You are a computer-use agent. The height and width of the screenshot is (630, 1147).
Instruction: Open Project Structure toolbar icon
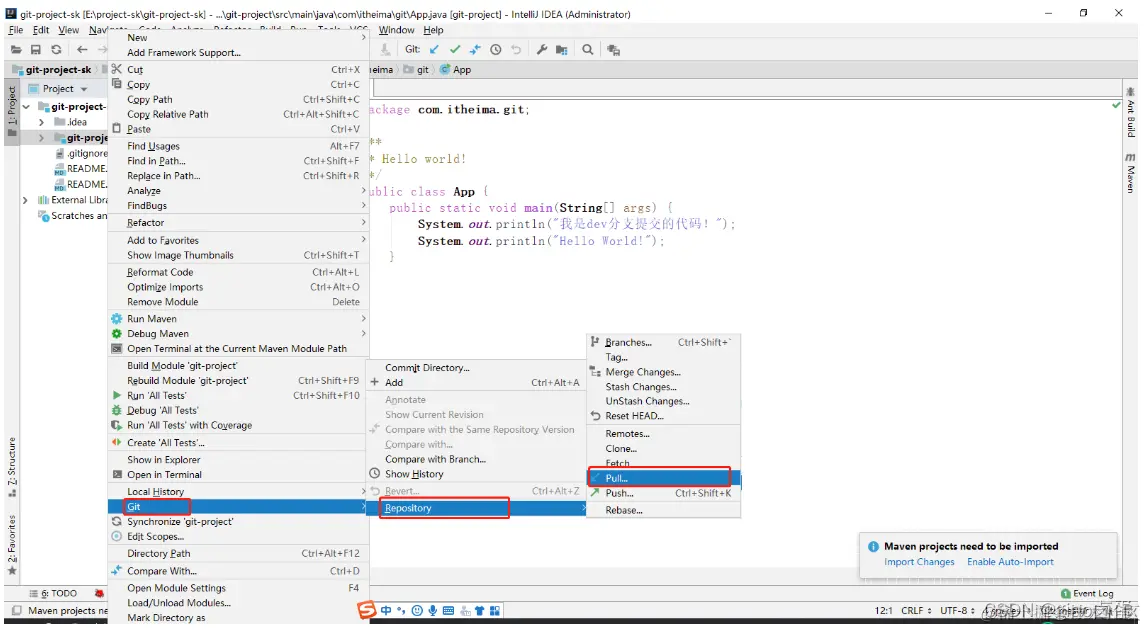coord(561,50)
